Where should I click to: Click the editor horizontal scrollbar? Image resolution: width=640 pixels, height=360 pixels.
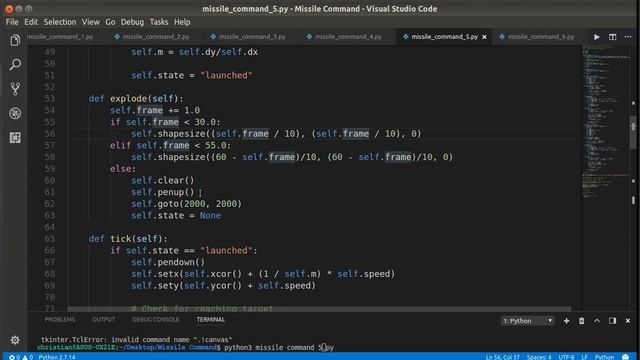coord(319,309)
